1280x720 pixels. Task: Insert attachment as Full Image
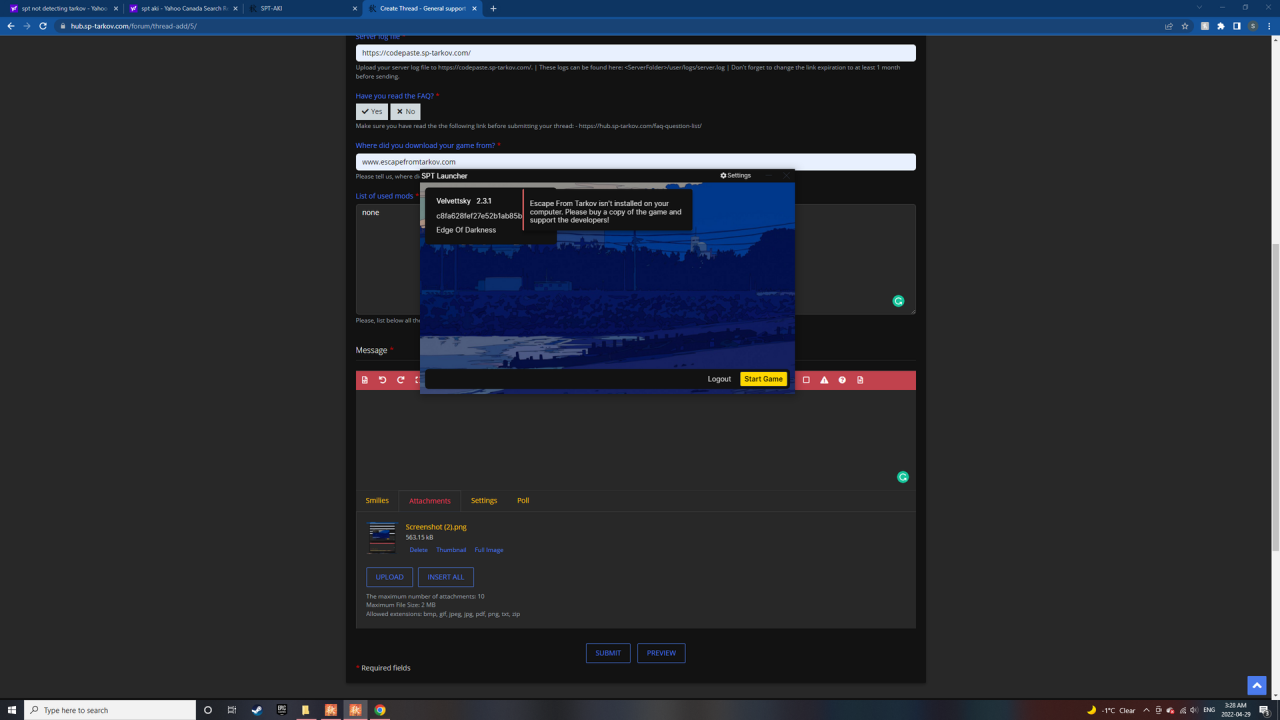click(489, 550)
